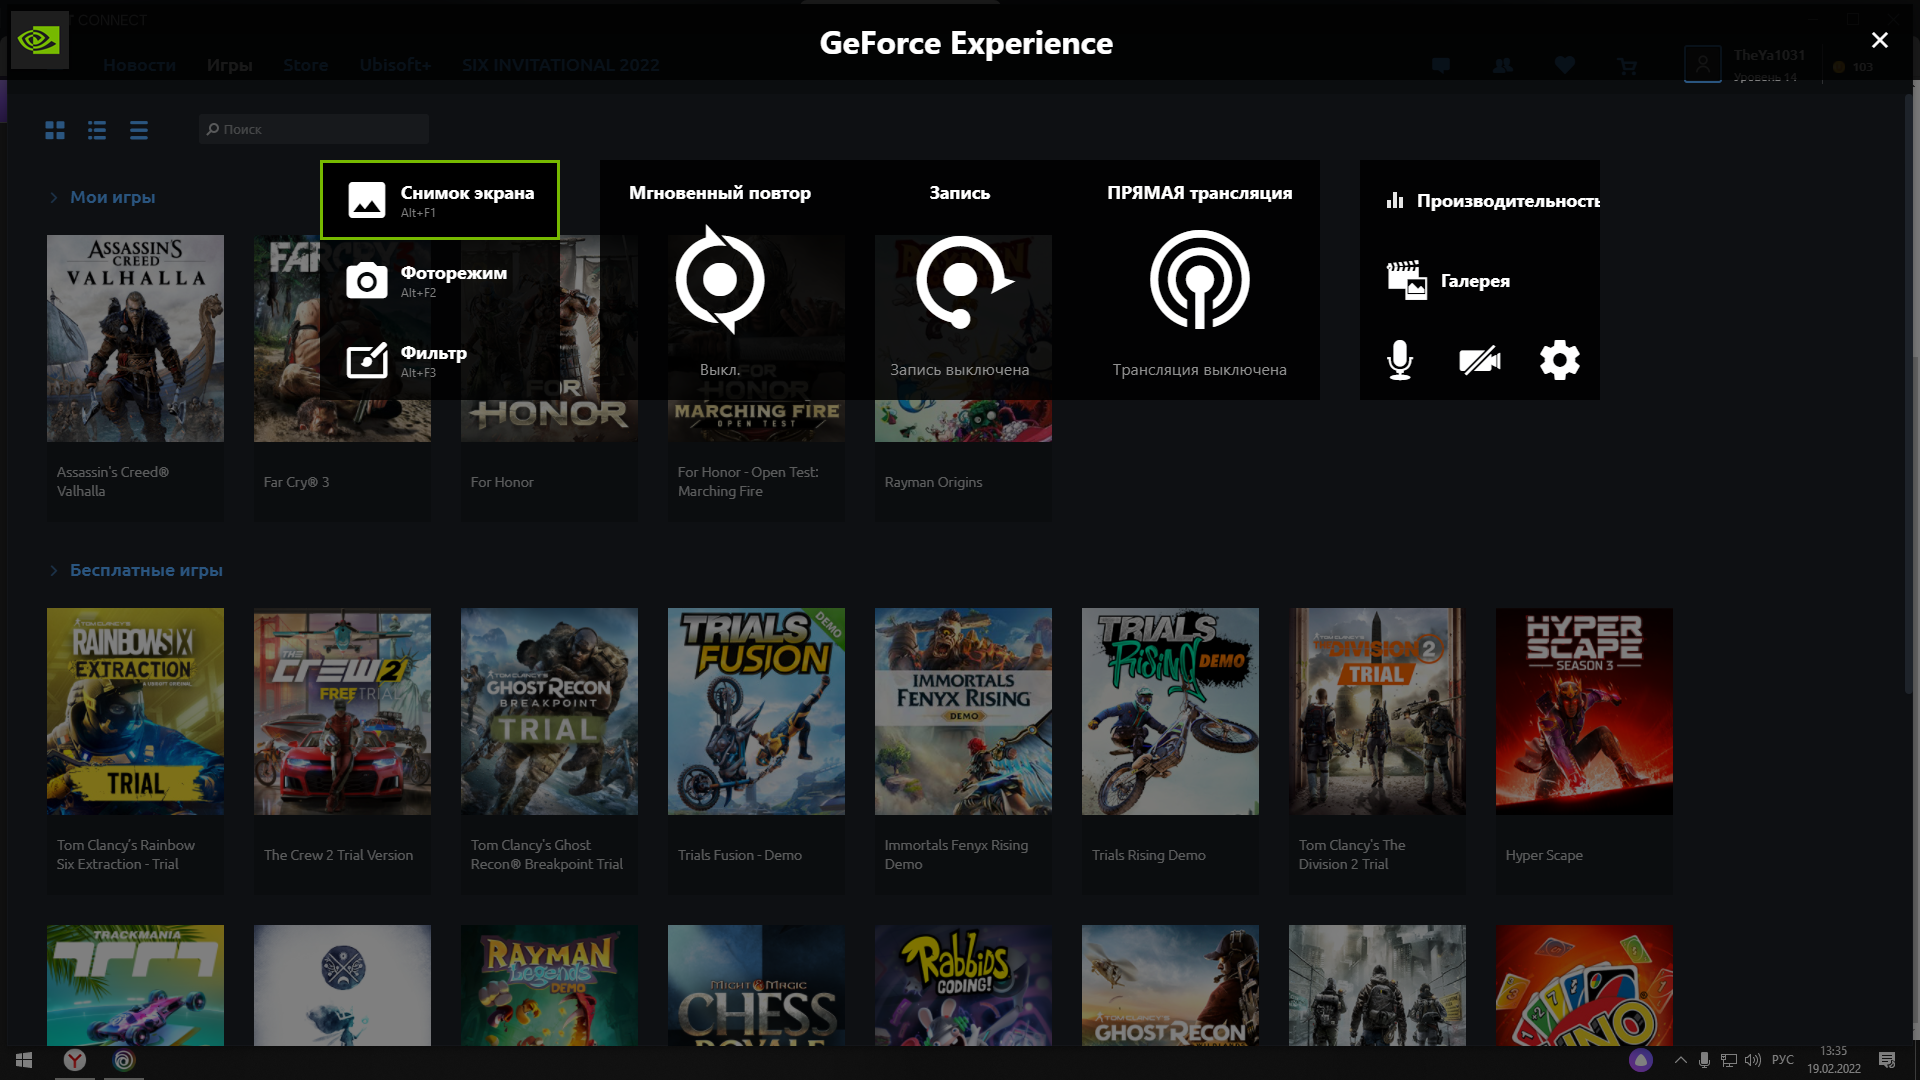Switch to the Игры tab in Ubisoft Connect
The height and width of the screenshot is (1080, 1920).
pyautogui.click(x=229, y=65)
